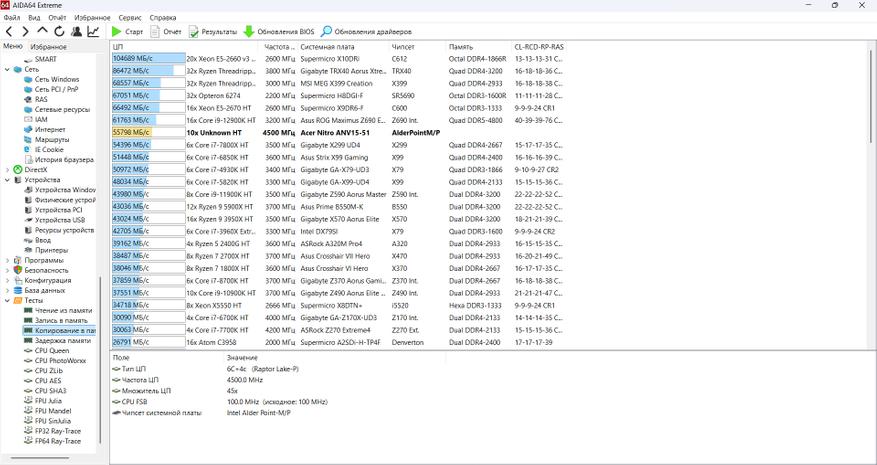Select CPU AES benchmark
This screenshot has width=877, height=465.
pos(48,381)
